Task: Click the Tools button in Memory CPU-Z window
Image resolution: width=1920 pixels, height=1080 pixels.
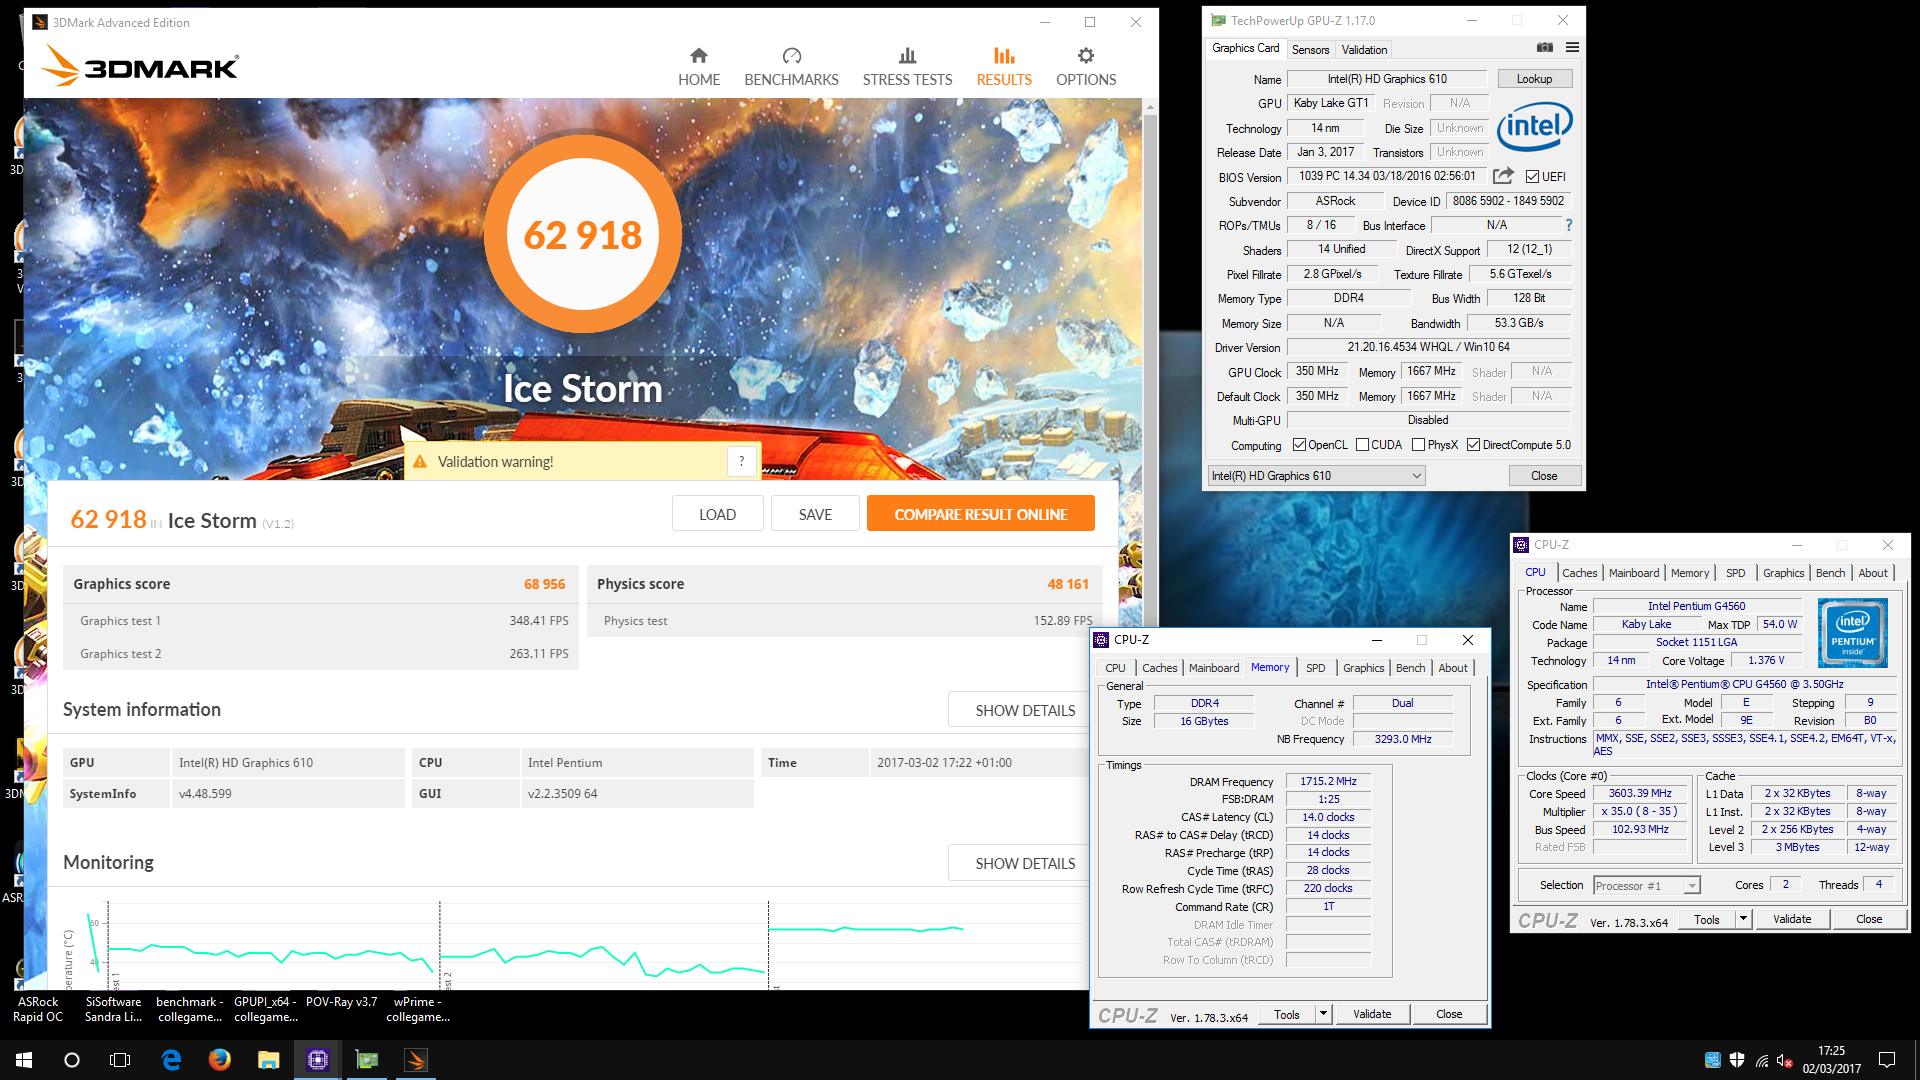Action: (x=1287, y=1014)
